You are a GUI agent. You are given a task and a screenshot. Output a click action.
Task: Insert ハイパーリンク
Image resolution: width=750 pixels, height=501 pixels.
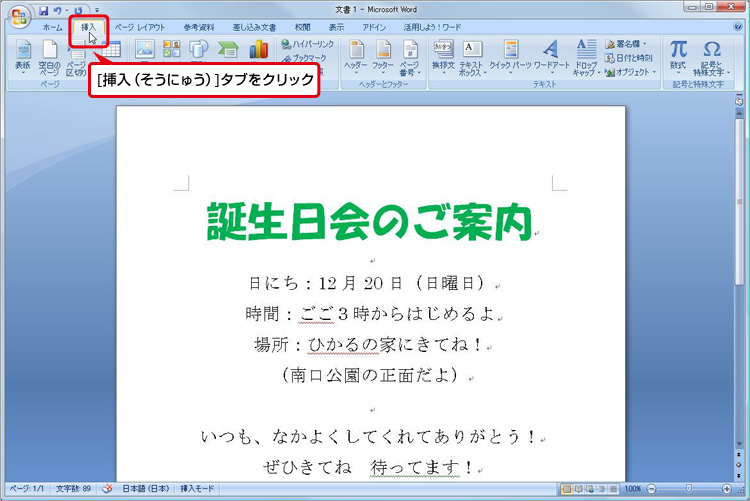(x=308, y=44)
